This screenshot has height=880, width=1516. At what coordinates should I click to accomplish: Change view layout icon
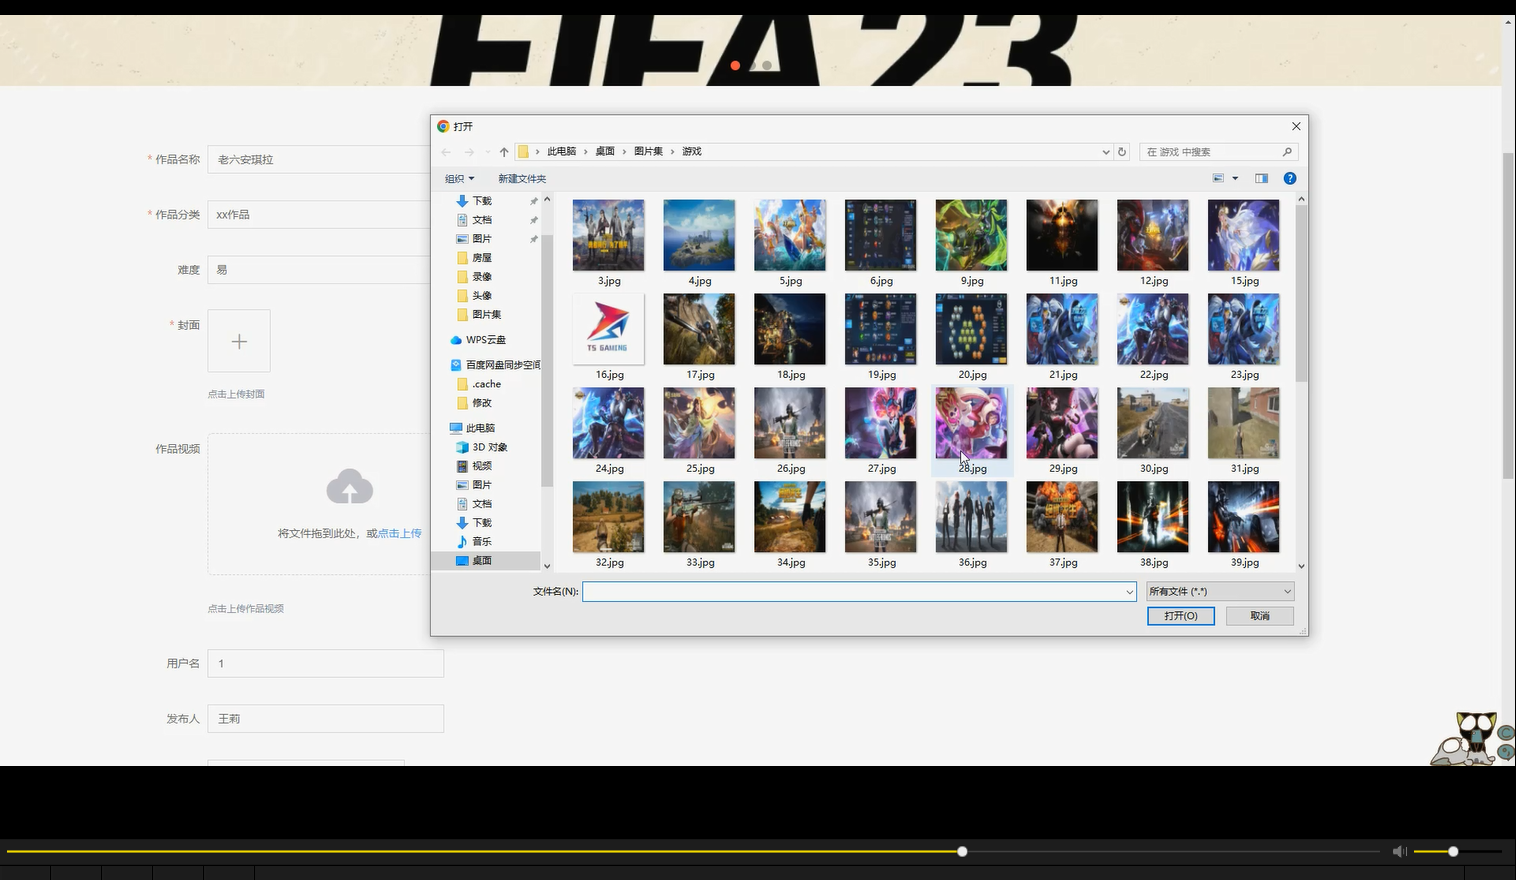tap(1218, 178)
